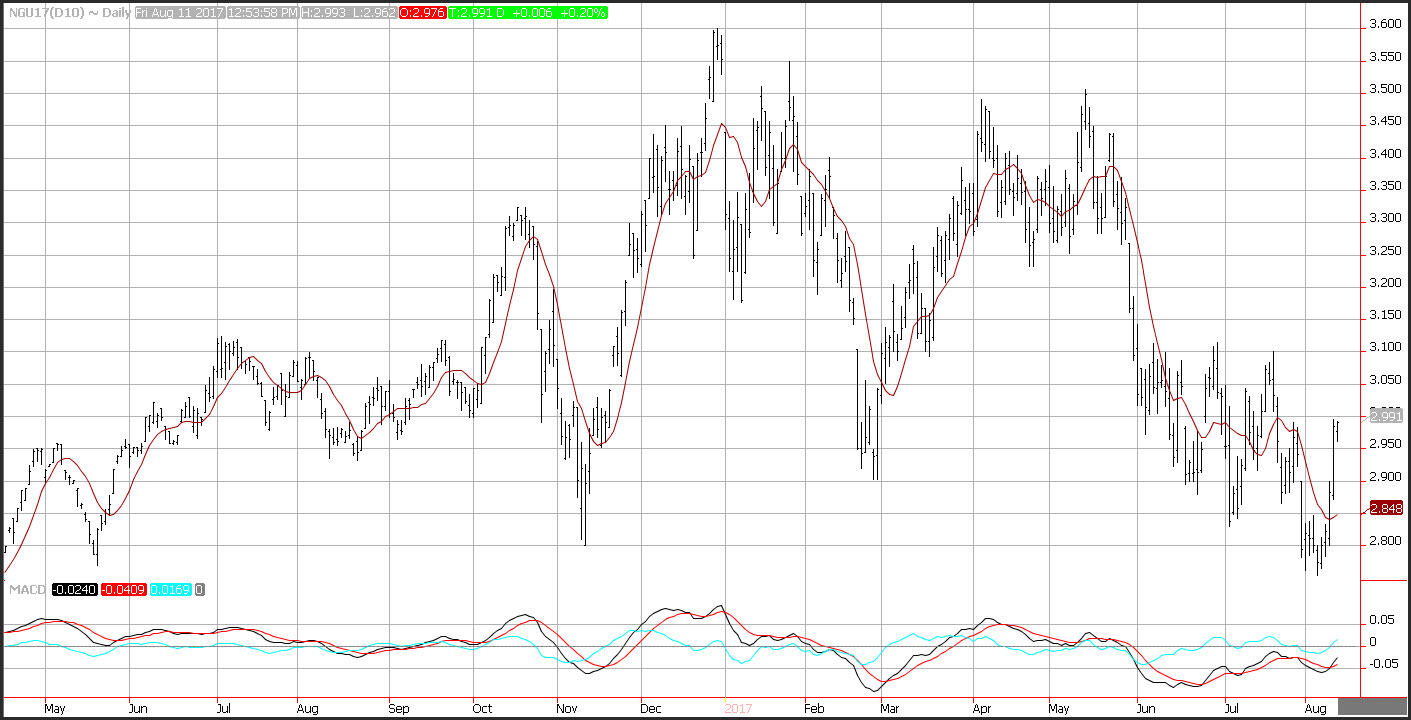The height and width of the screenshot is (720, 1411).
Task: Select the black MACD value -0.0240
Action: click(x=75, y=590)
